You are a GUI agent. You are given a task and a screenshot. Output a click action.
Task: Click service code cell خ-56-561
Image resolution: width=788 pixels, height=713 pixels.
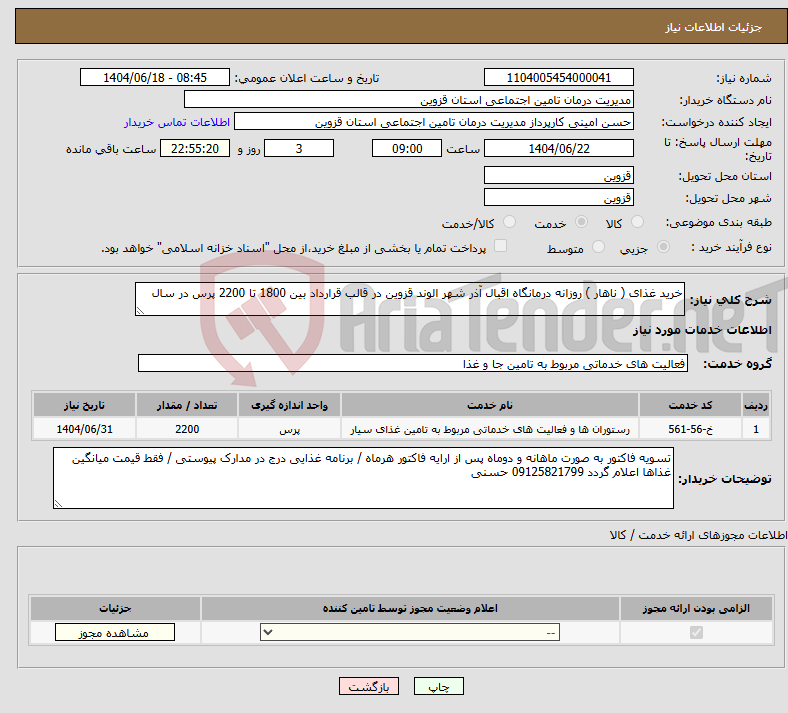click(x=691, y=429)
